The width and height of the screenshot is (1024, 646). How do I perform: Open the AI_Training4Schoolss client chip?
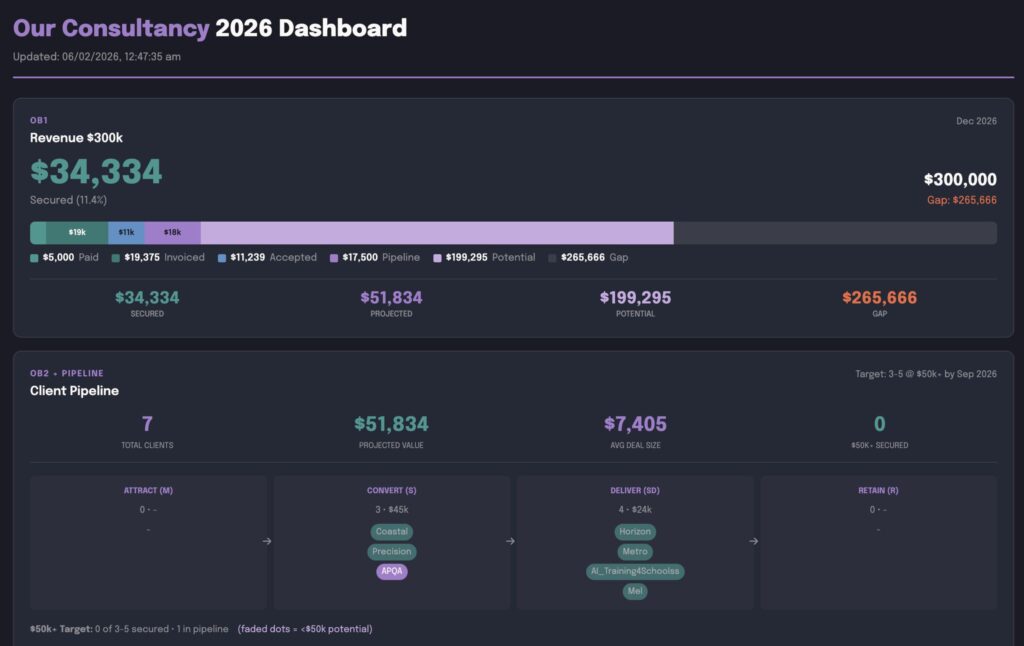pos(635,571)
